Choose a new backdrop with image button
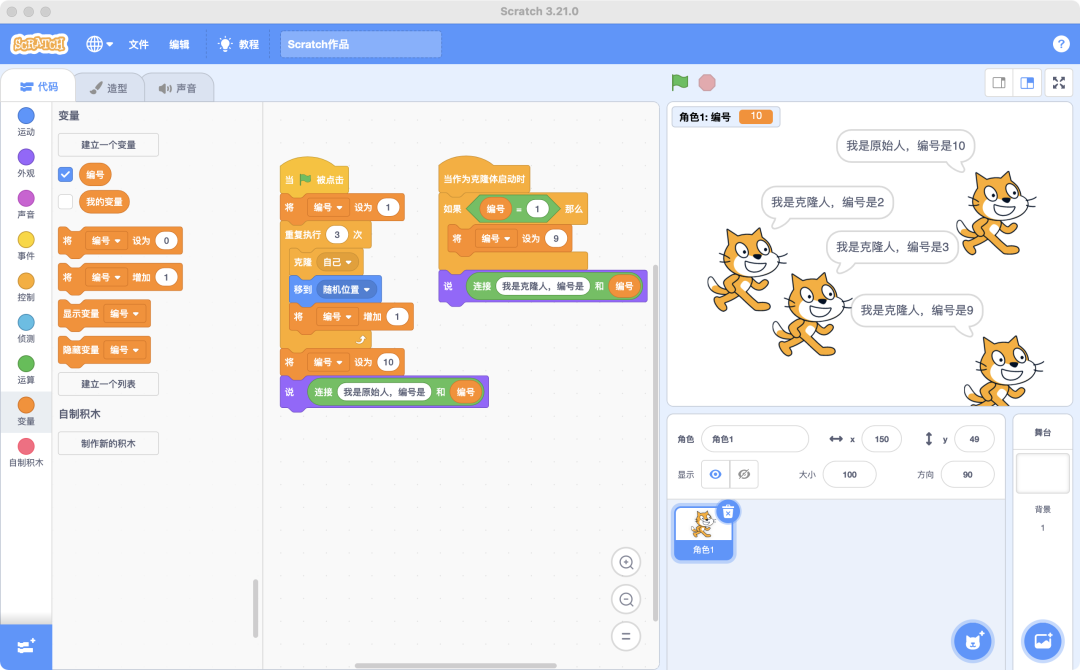This screenshot has width=1080, height=670. [x=1043, y=641]
